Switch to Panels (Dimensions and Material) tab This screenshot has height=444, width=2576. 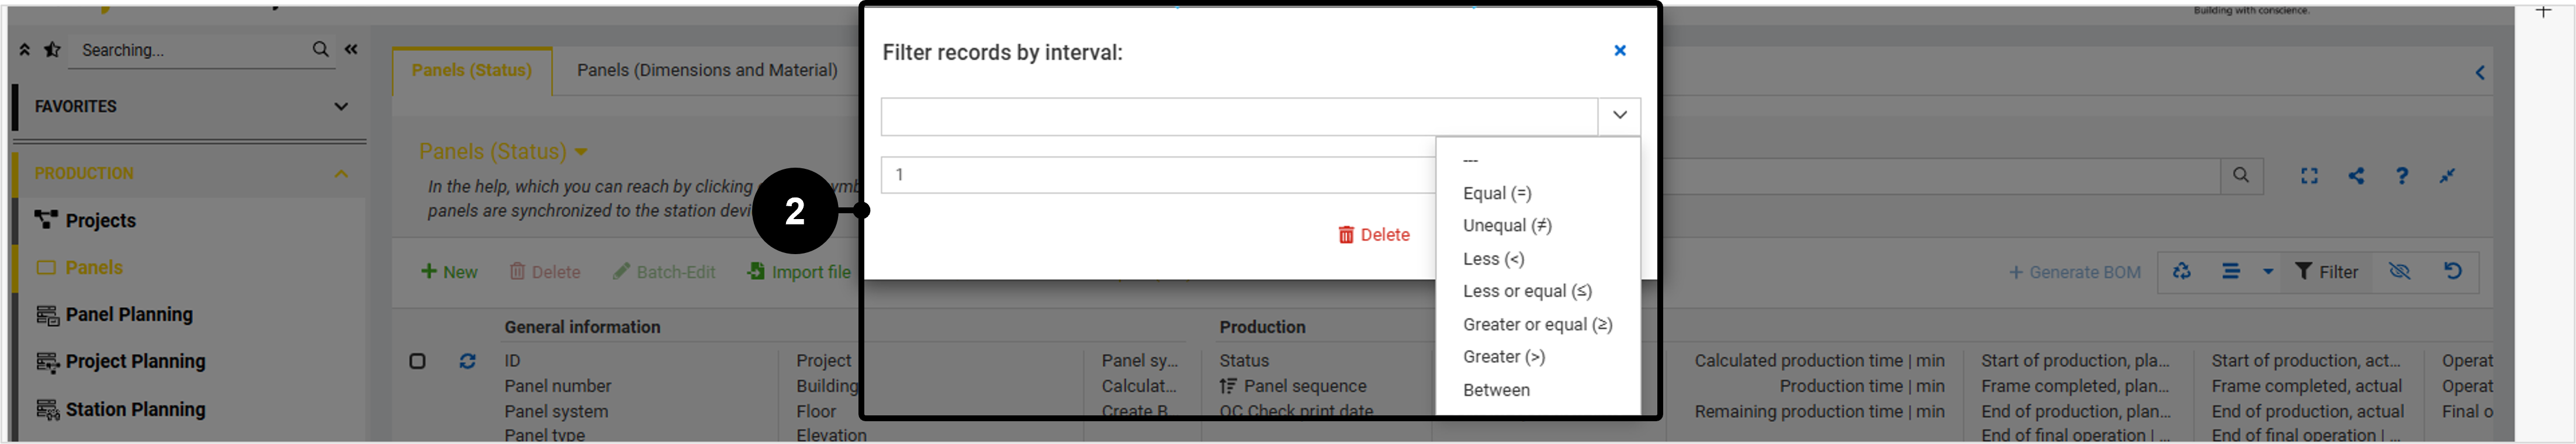707,70
